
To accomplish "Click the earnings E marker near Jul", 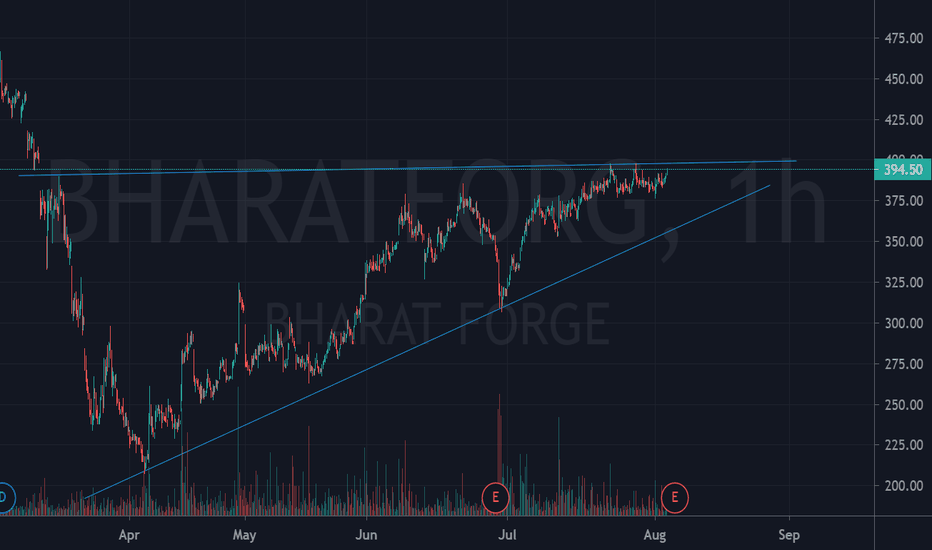I will click(495, 497).
